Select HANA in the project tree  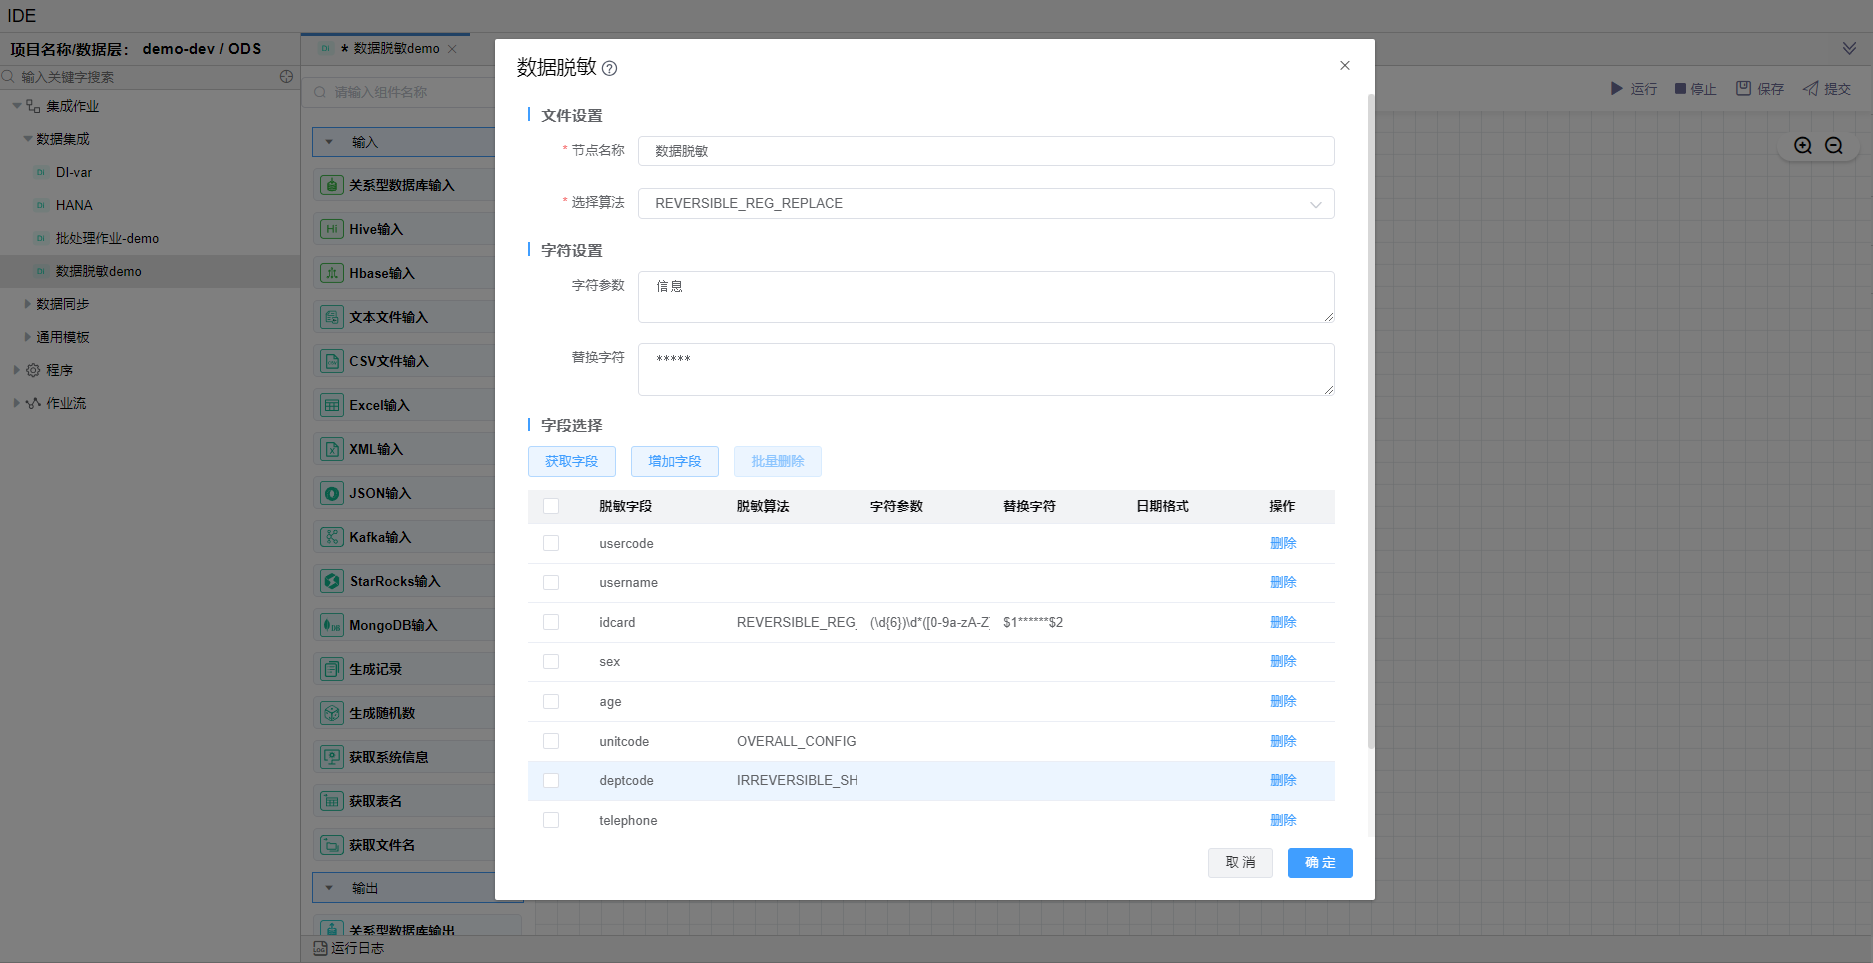pos(74,205)
